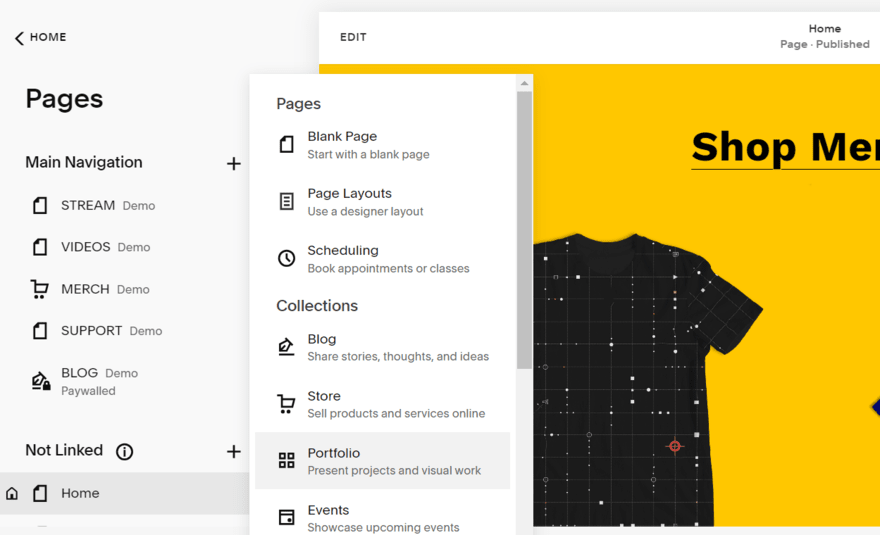Click the MERCH store cart icon
Image resolution: width=880 pixels, height=535 pixels.
39,289
